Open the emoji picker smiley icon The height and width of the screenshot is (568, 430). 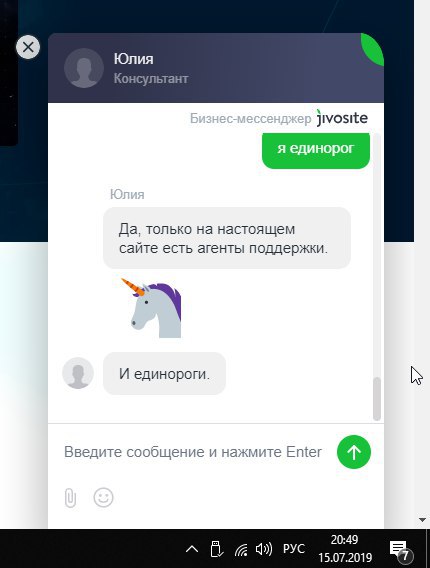tap(104, 497)
